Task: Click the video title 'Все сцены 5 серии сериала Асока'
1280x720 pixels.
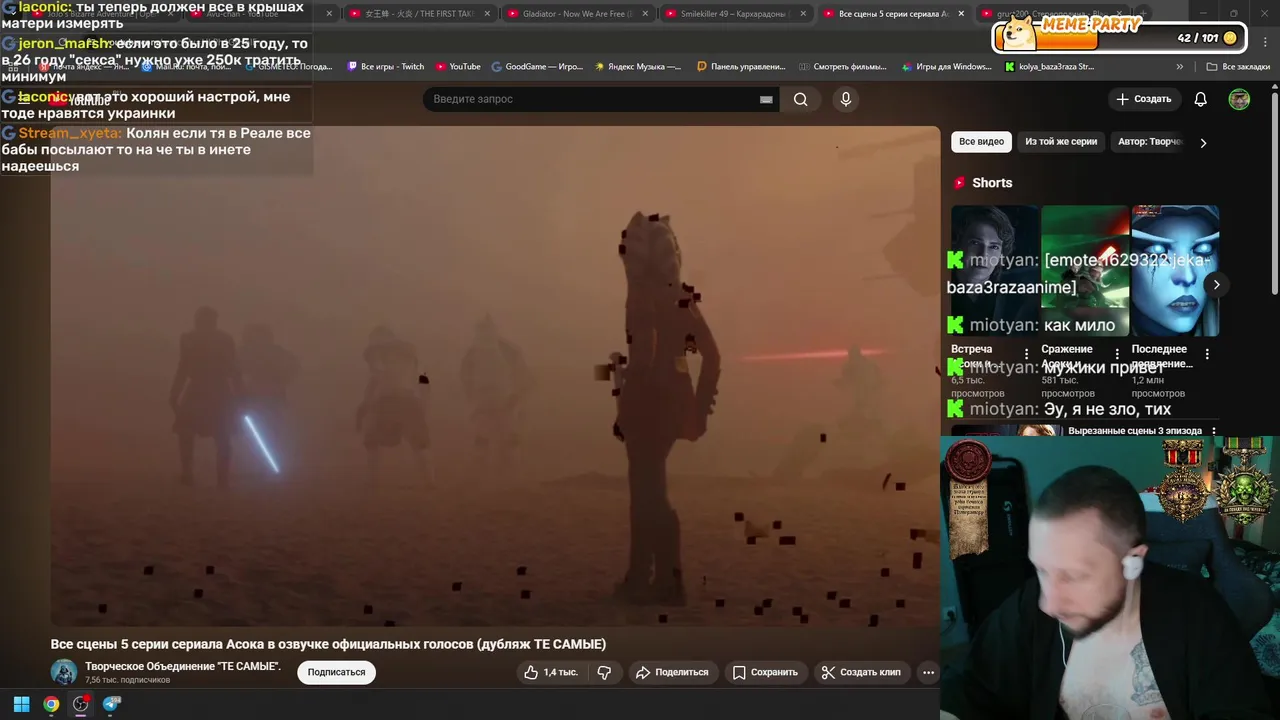Action: point(328,644)
